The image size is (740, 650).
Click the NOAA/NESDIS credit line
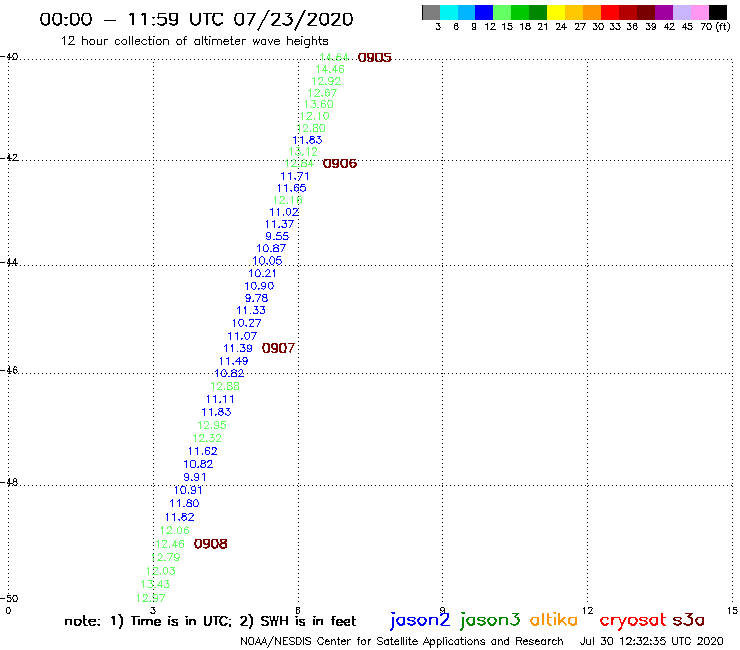click(402, 642)
